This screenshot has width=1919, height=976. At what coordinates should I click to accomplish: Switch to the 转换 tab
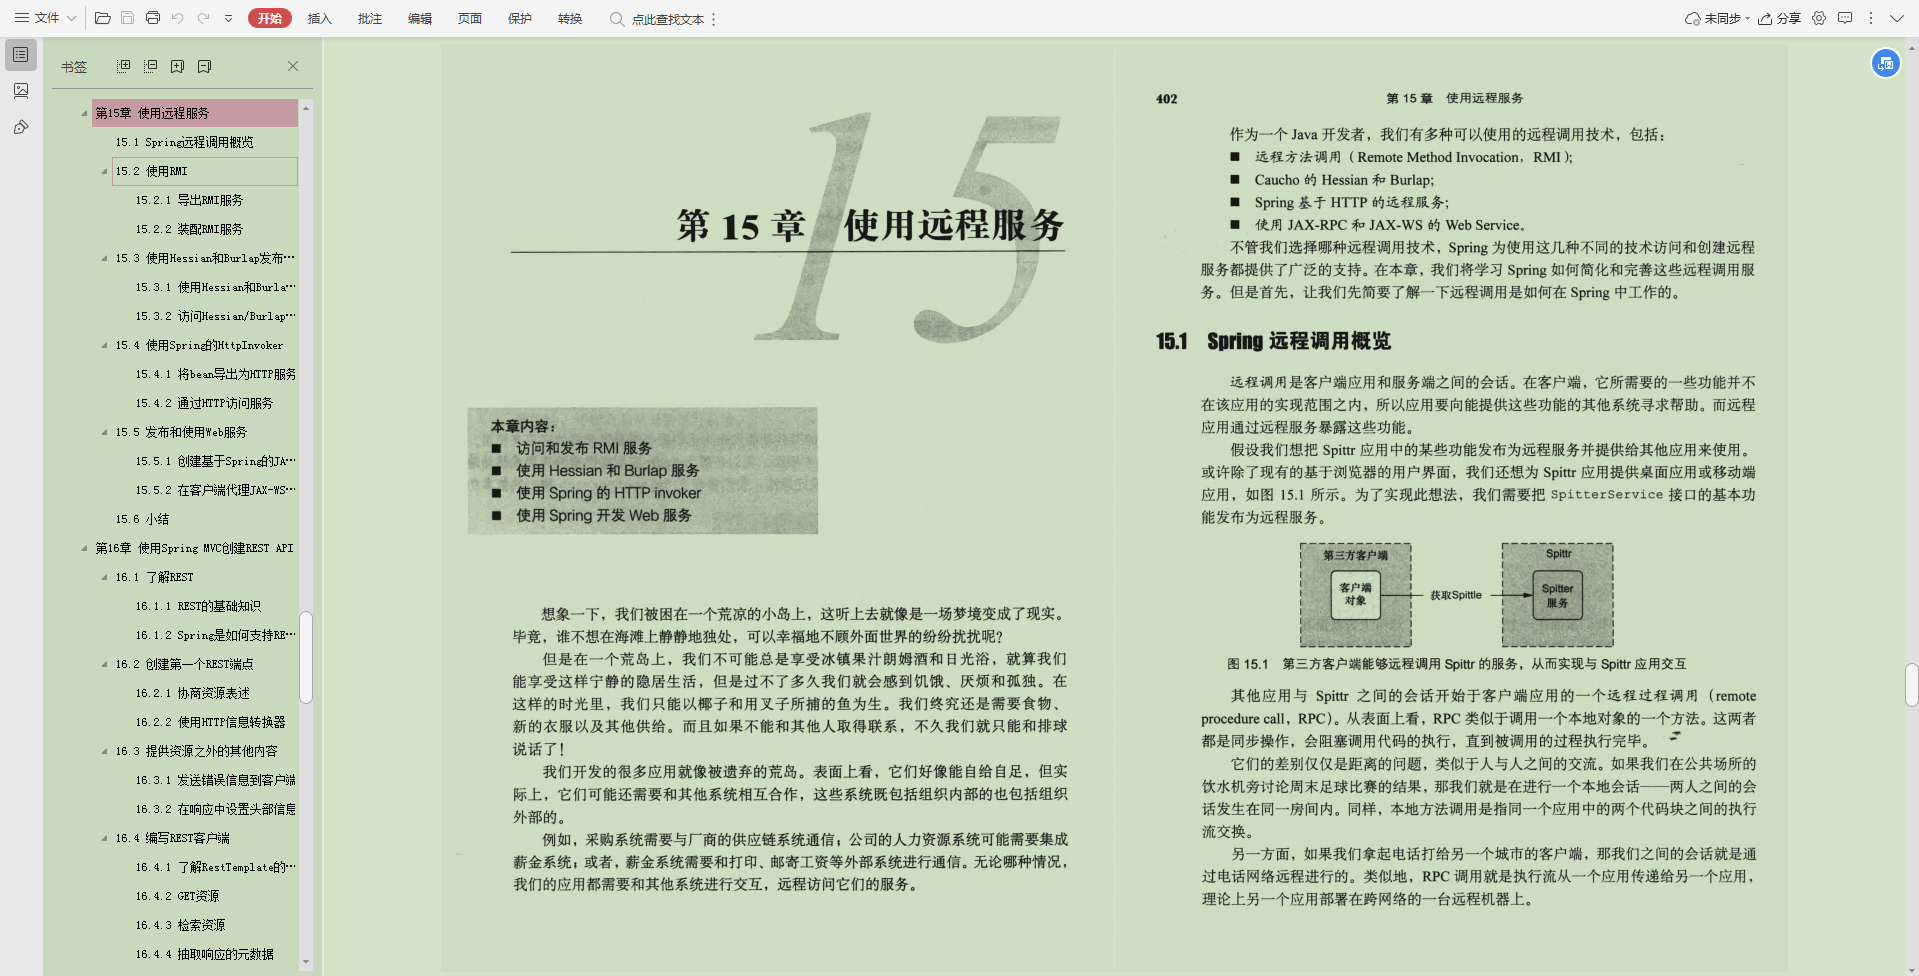[569, 17]
